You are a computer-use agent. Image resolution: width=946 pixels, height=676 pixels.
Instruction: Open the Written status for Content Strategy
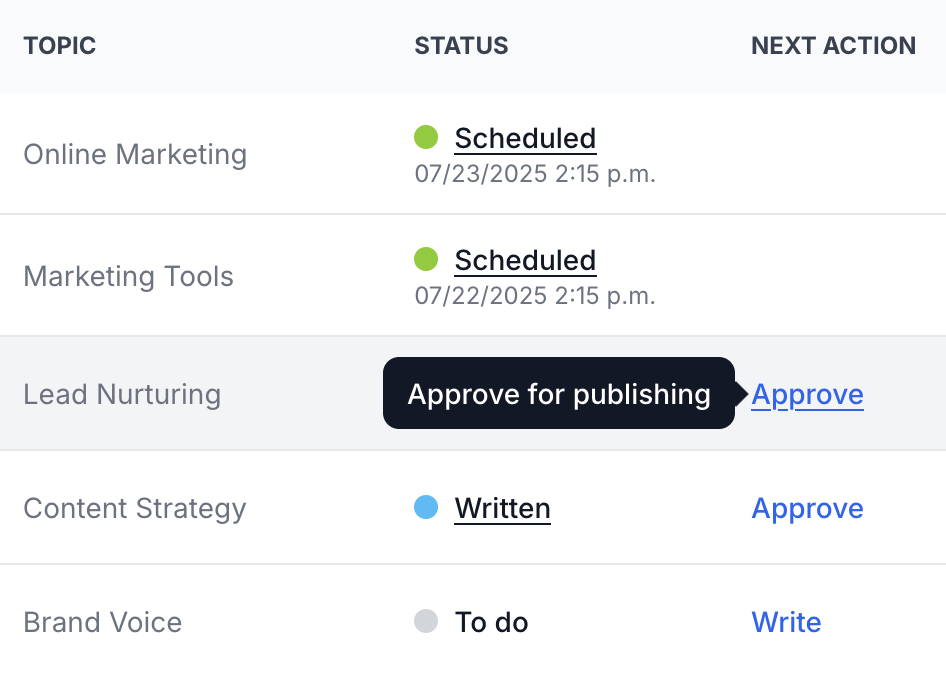pyautogui.click(x=502, y=508)
